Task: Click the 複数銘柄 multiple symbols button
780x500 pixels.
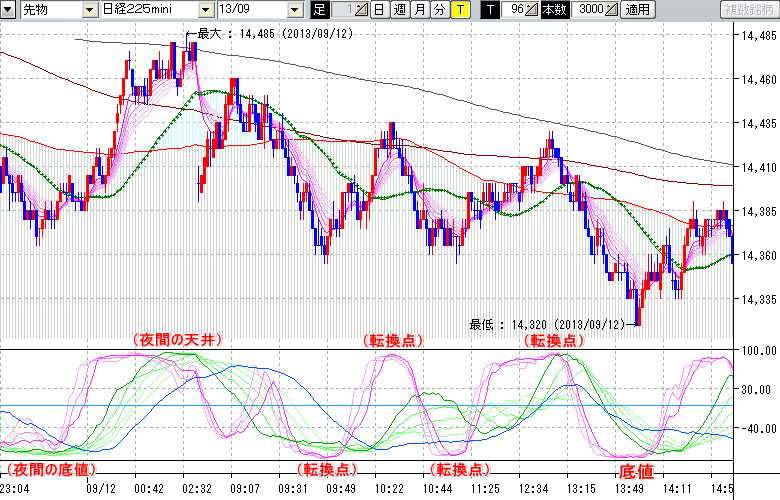Action: click(x=748, y=10)
